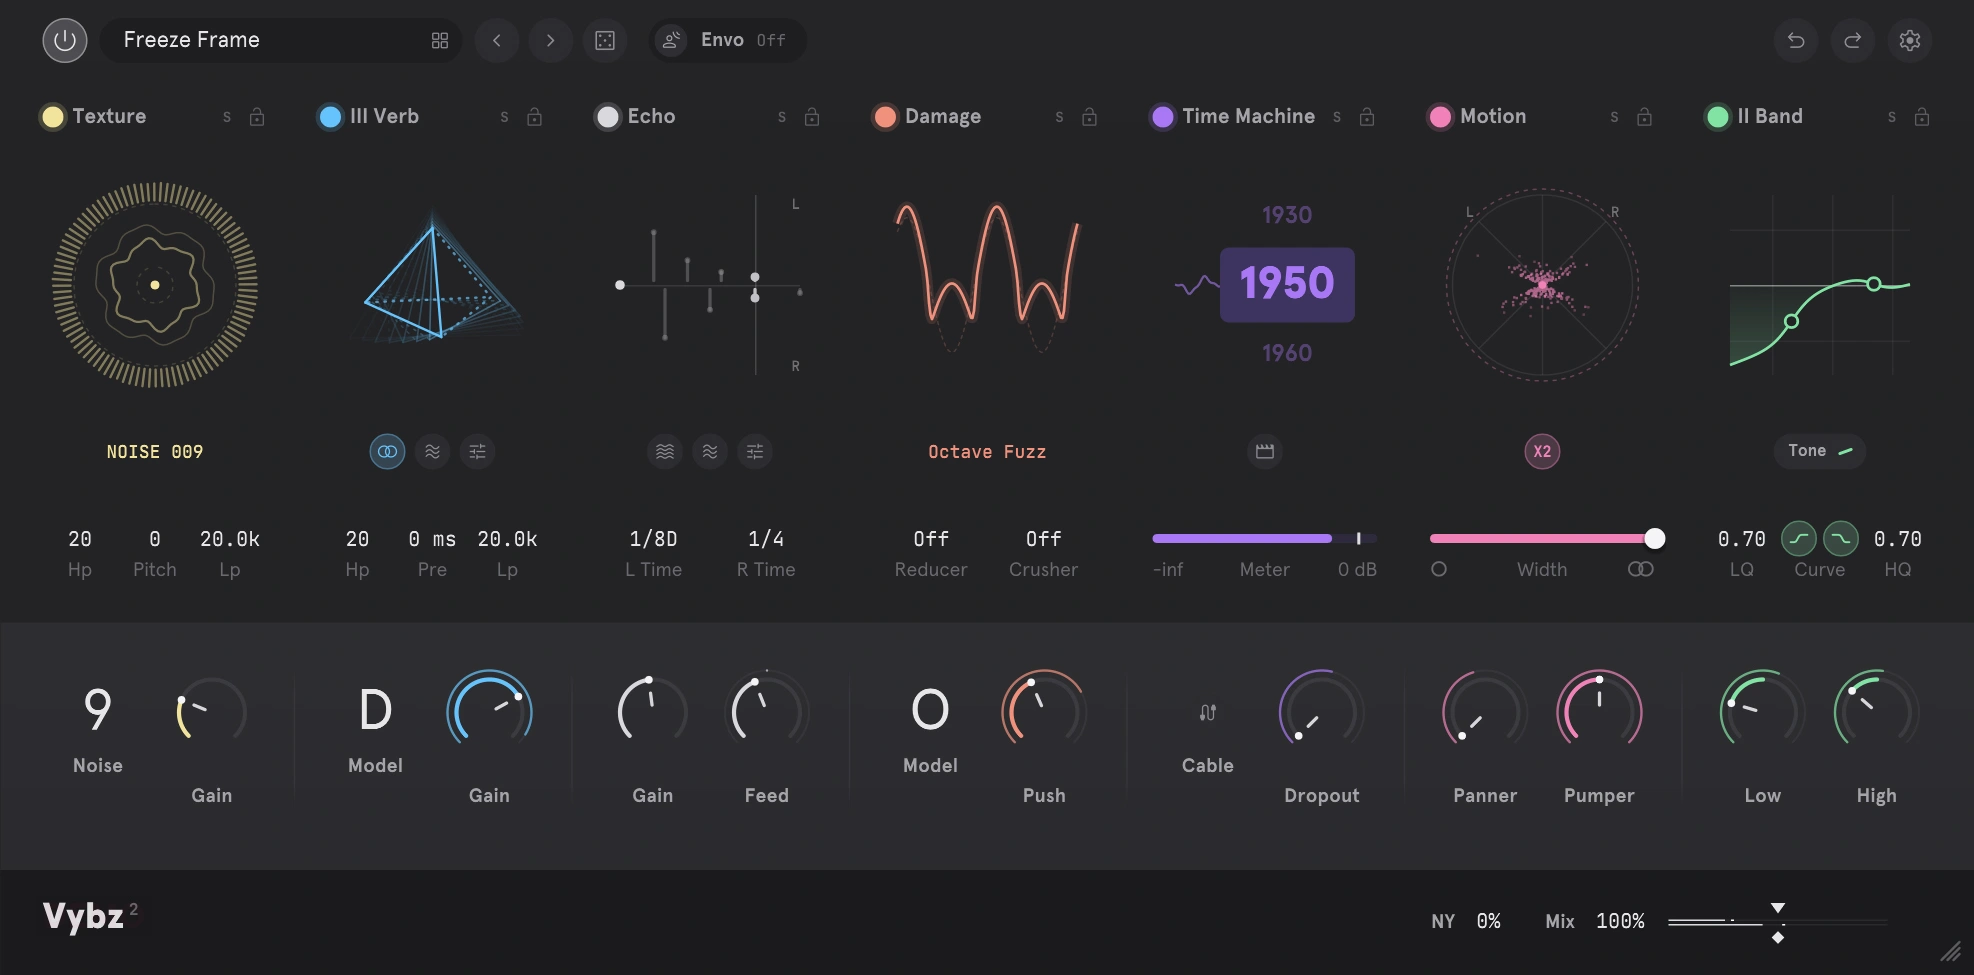Viewport: 1974px width, 975px height.
Task: Click the Texture Pitch value 0
Action: (x=155, y=539)
